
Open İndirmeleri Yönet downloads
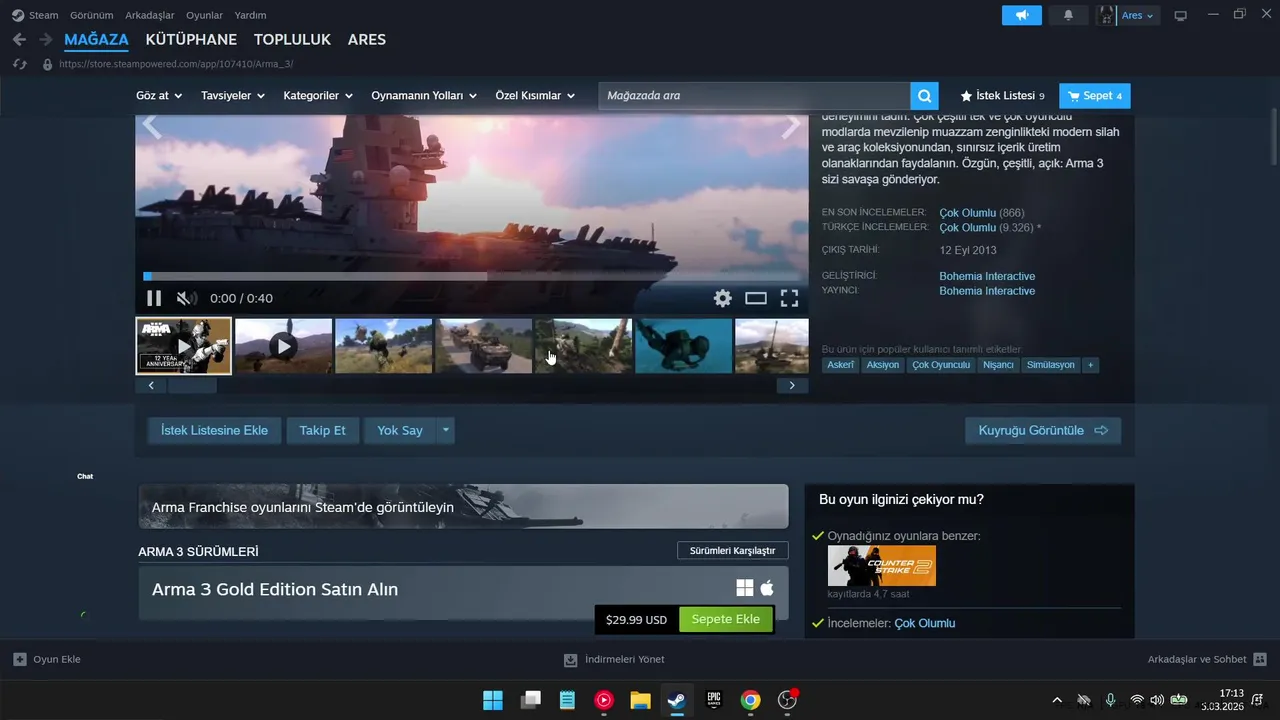point(614,659)
